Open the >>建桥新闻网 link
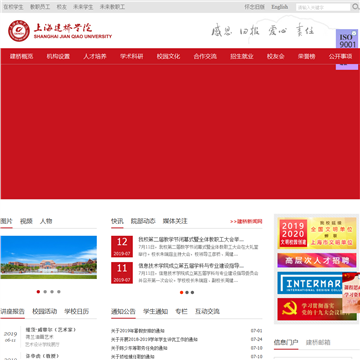The height and width of the screenshot is (360, 360). click(x=246, y=221)
